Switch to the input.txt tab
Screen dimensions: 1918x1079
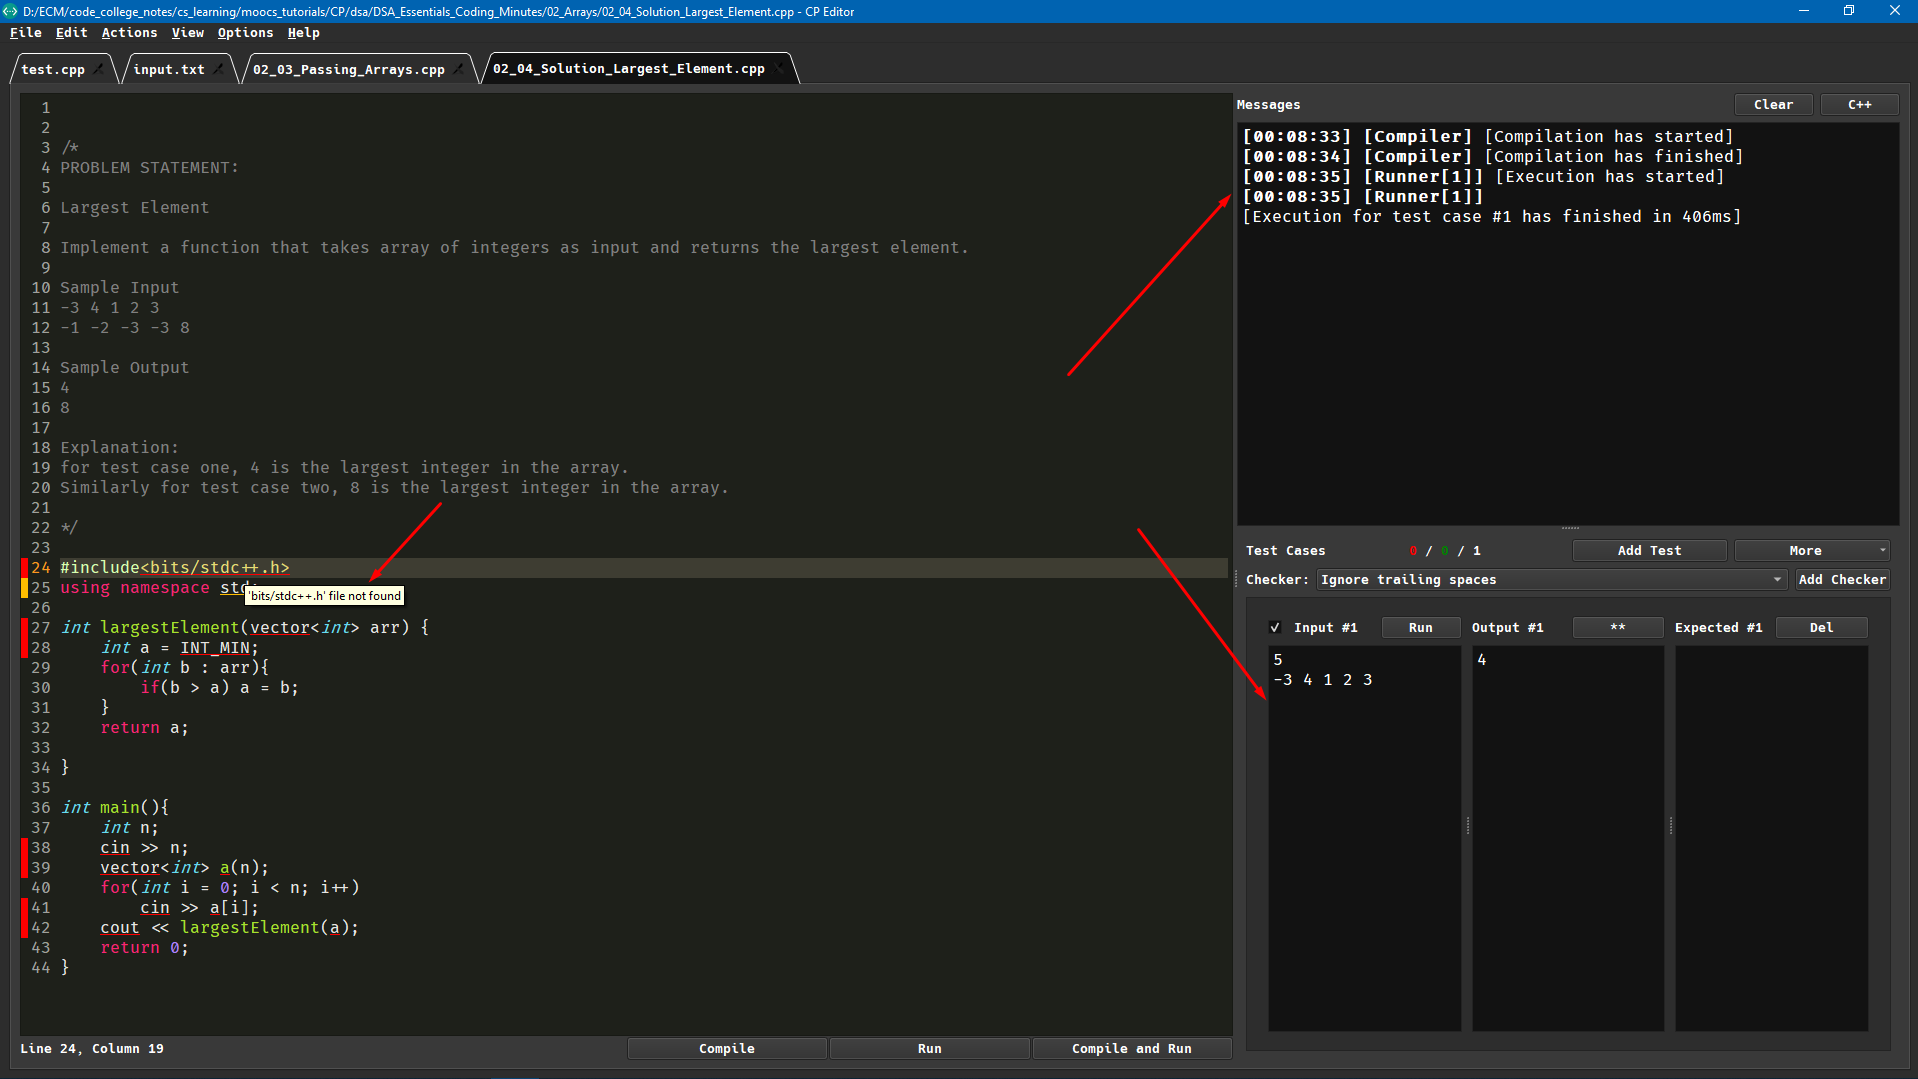coord(170,69)
